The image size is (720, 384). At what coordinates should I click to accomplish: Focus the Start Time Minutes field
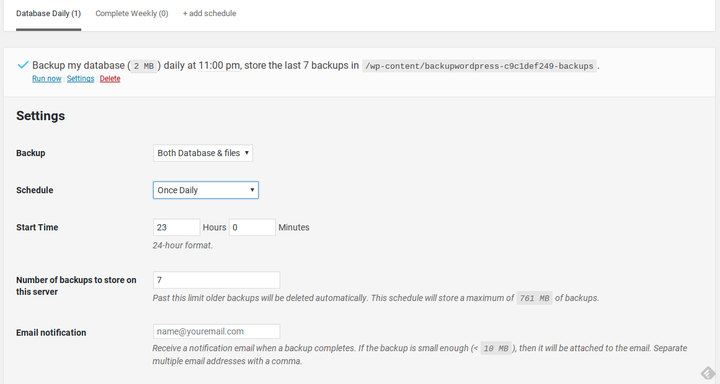coord(252,227)
